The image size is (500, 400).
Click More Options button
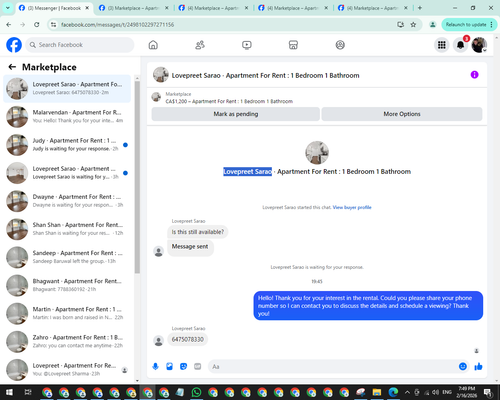click(402, 114)
